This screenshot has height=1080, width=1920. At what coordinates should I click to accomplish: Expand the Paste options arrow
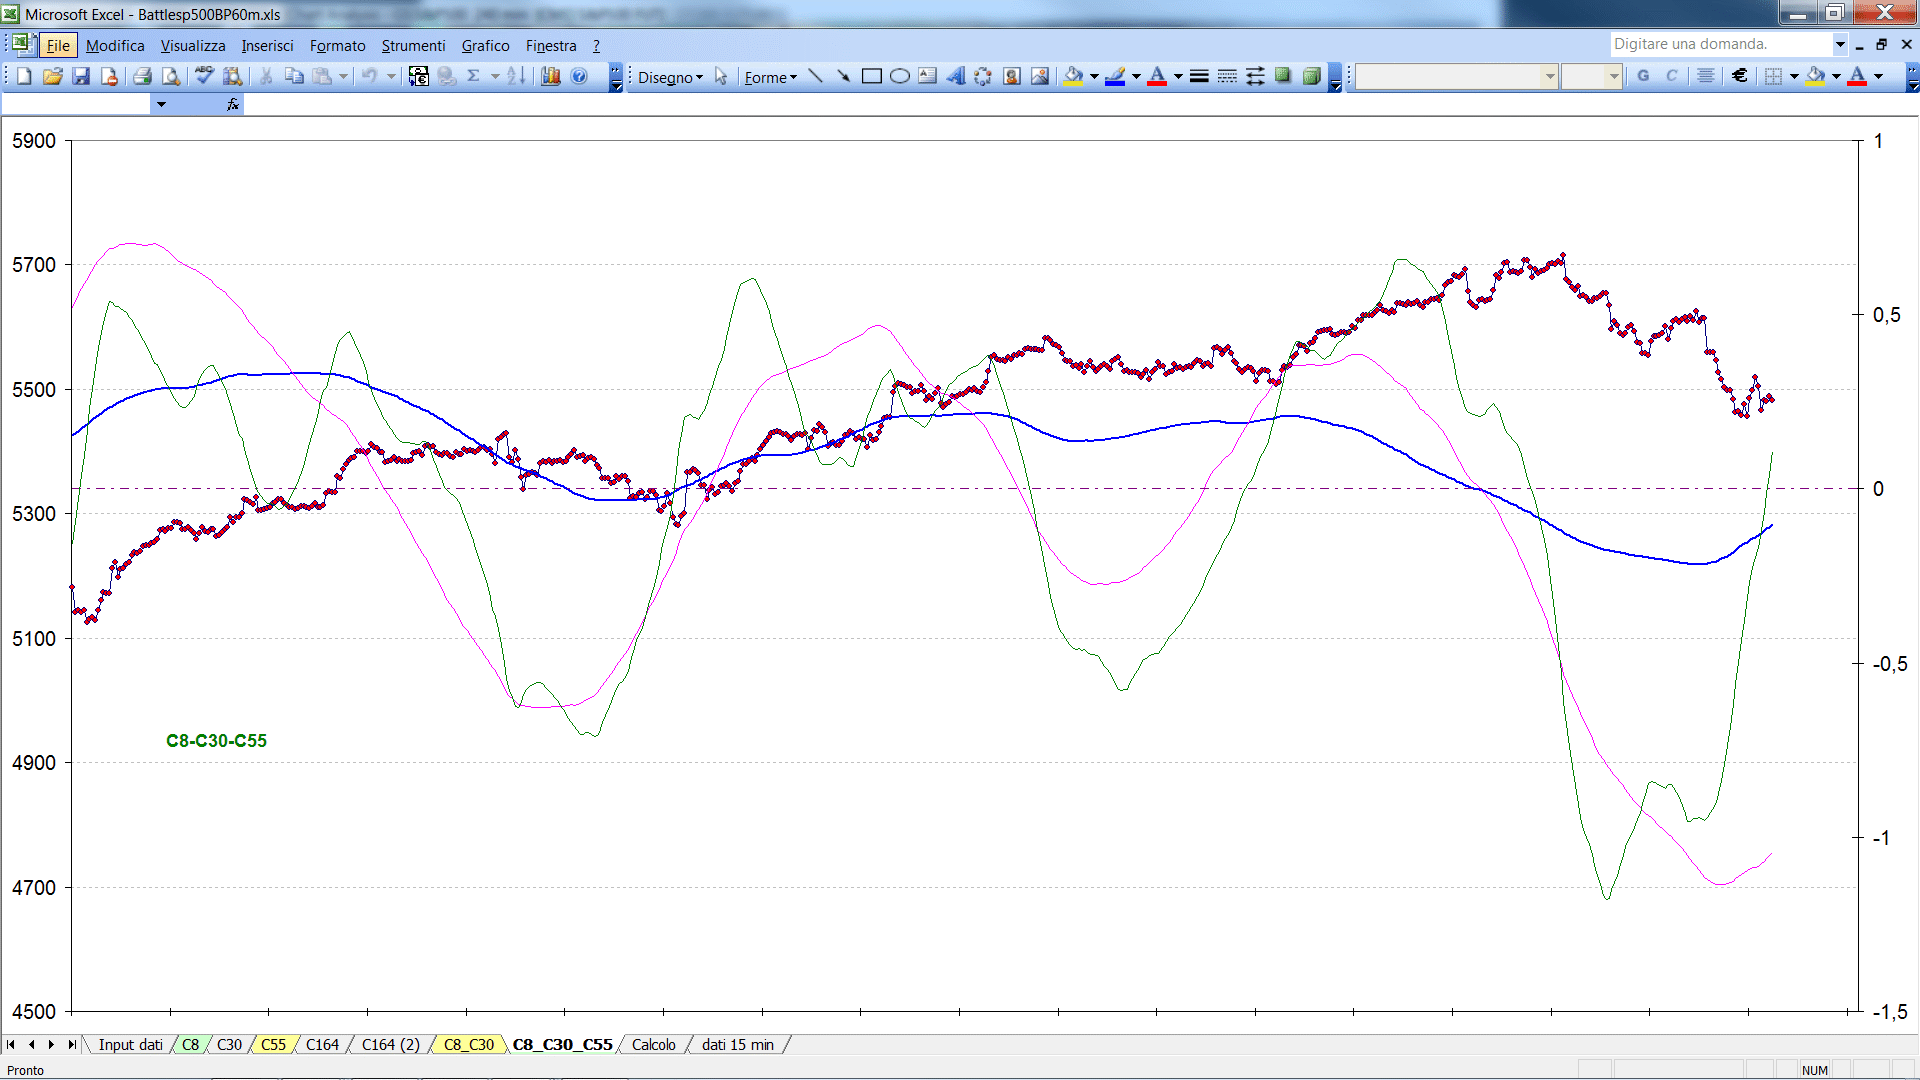coord(343,76)
